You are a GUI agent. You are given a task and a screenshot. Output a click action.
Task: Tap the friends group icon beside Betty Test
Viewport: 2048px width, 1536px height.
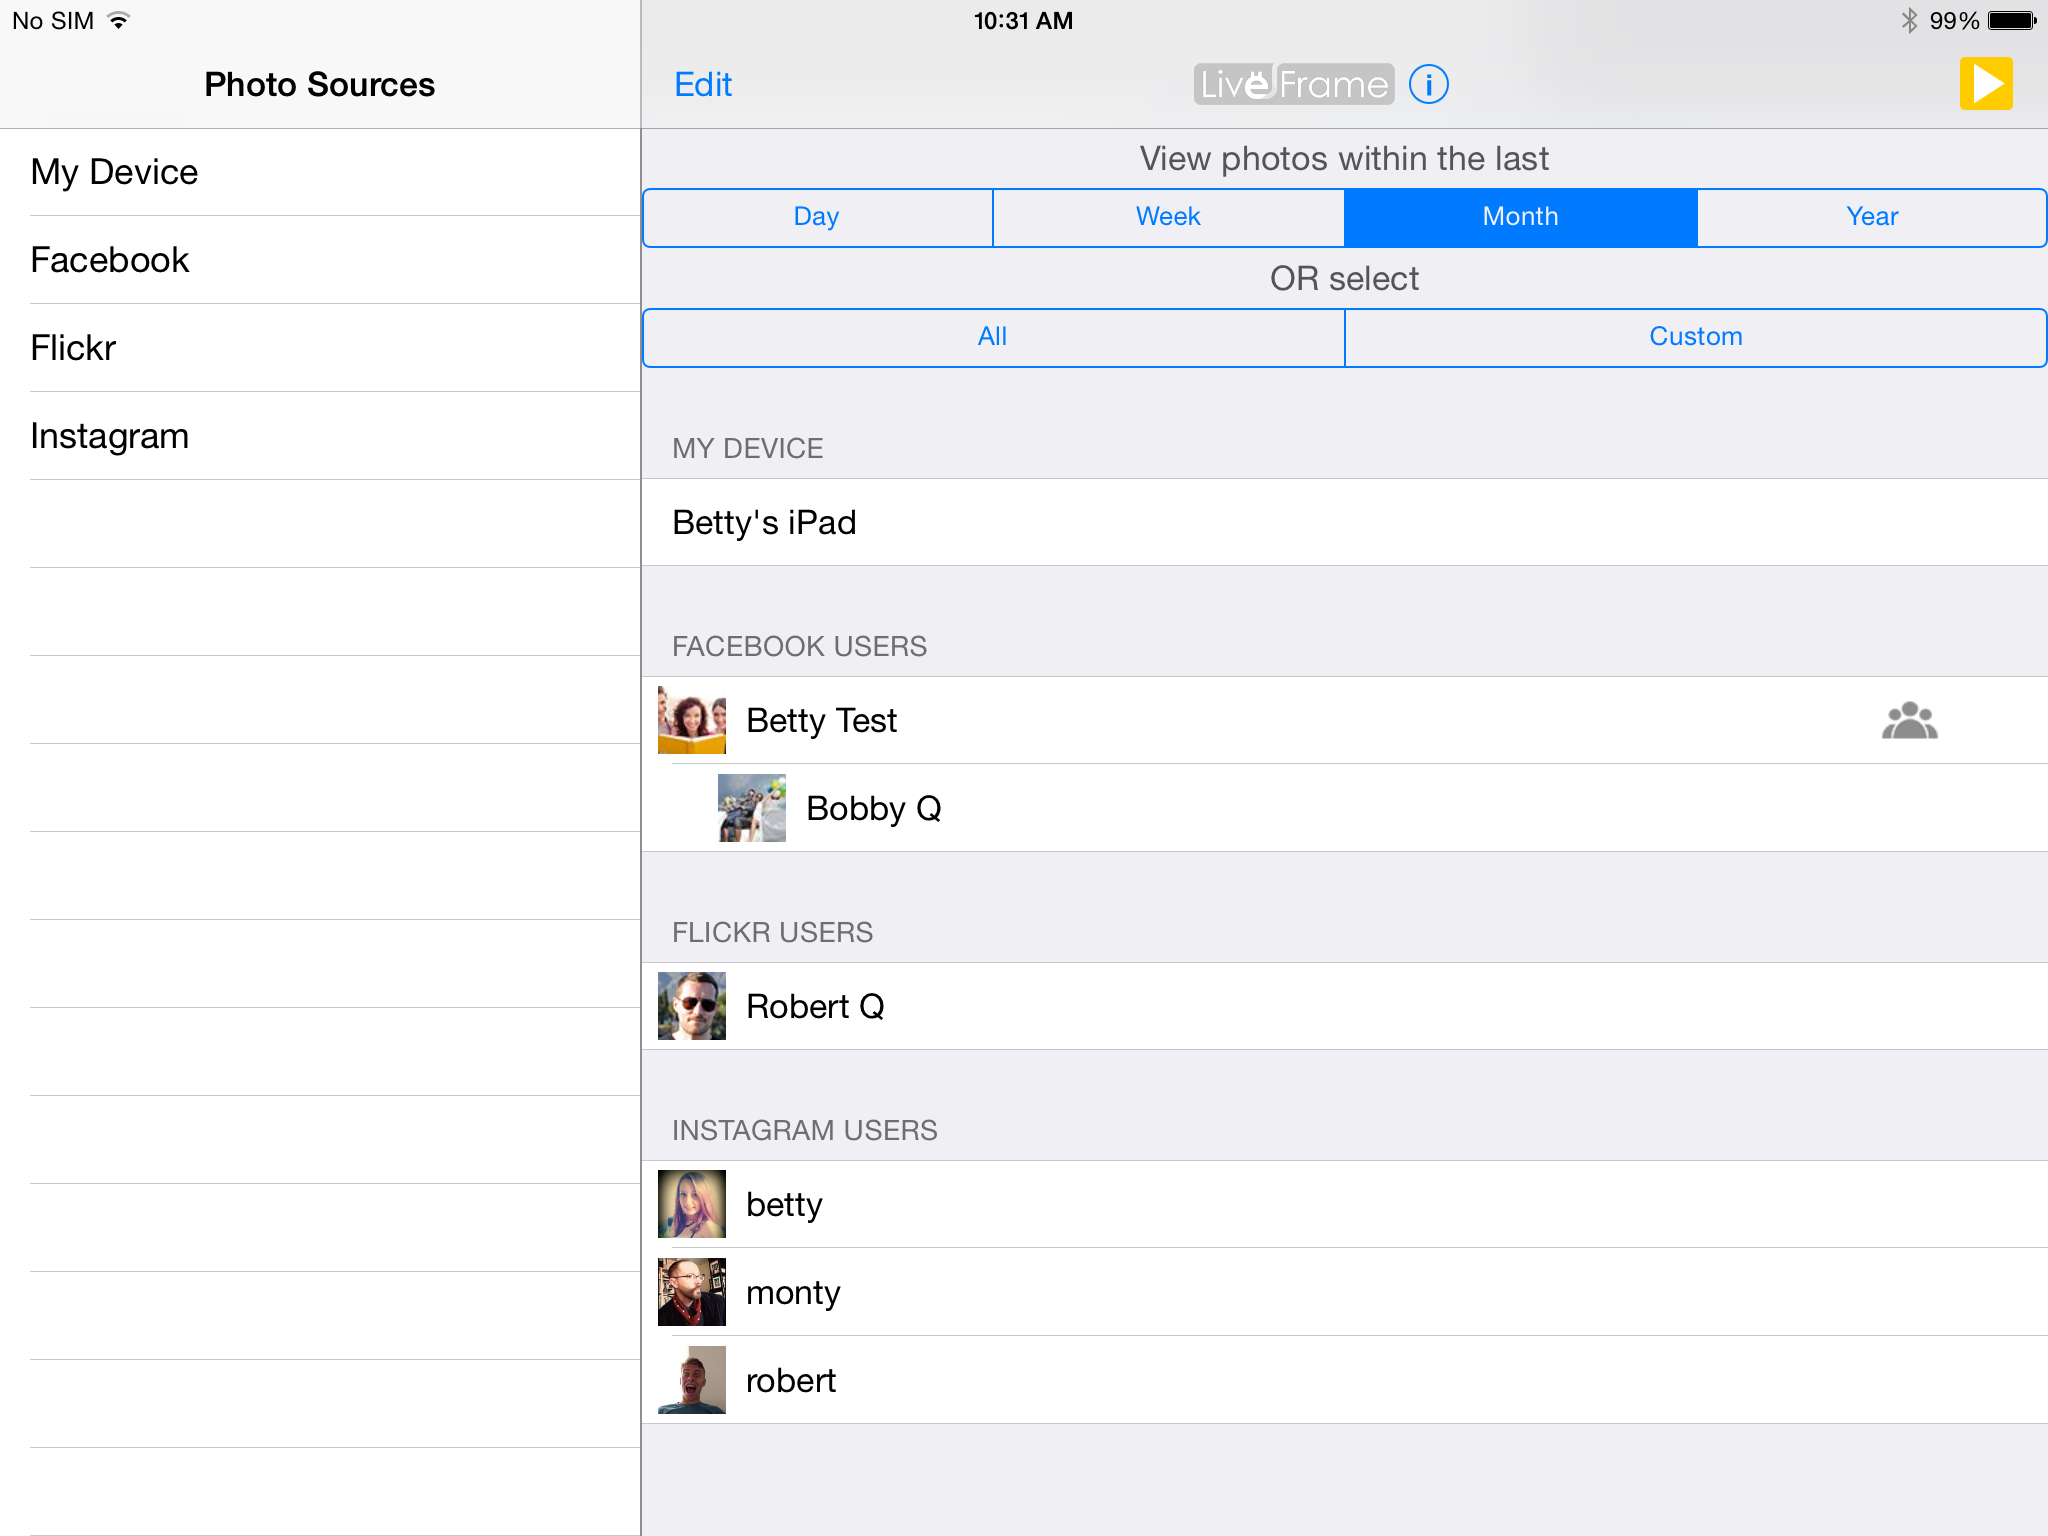[x=1910, y=720]
